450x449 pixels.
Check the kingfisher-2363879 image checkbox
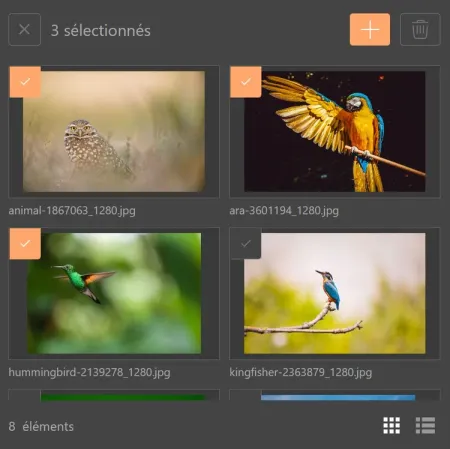246,244
